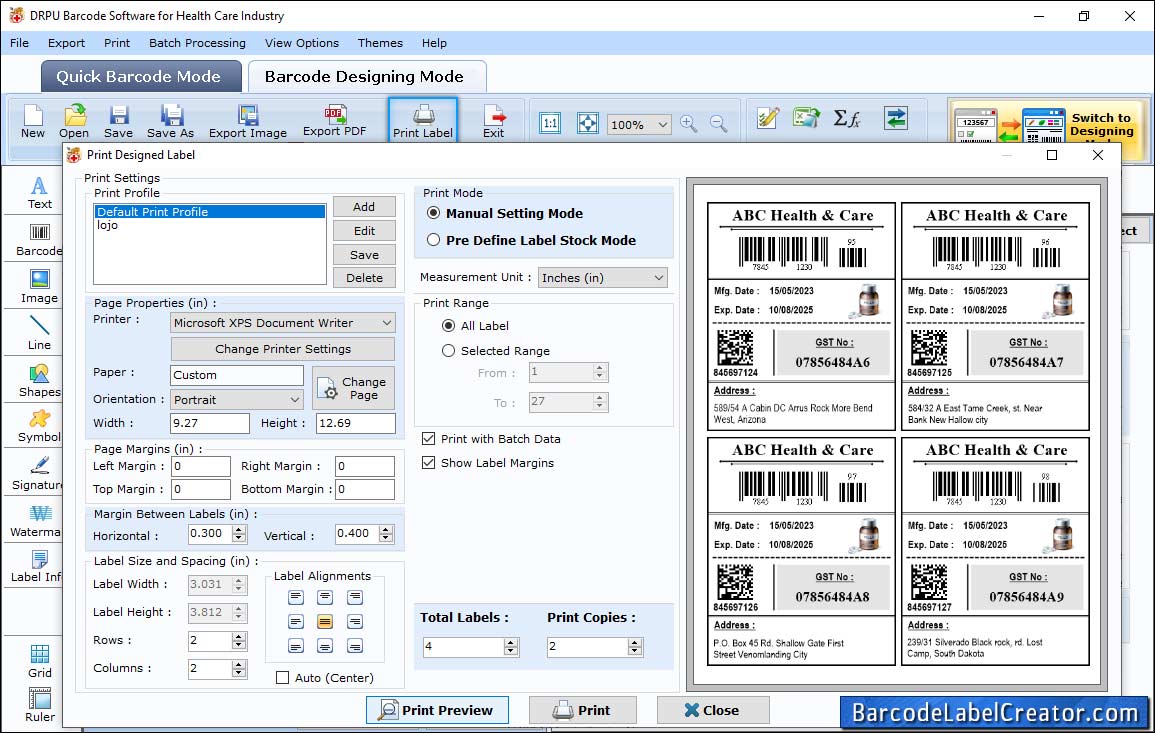This screenshot has height=733, width=1155.
Task: Switch to Quick Barcode Mode tab
Action: 141,77
